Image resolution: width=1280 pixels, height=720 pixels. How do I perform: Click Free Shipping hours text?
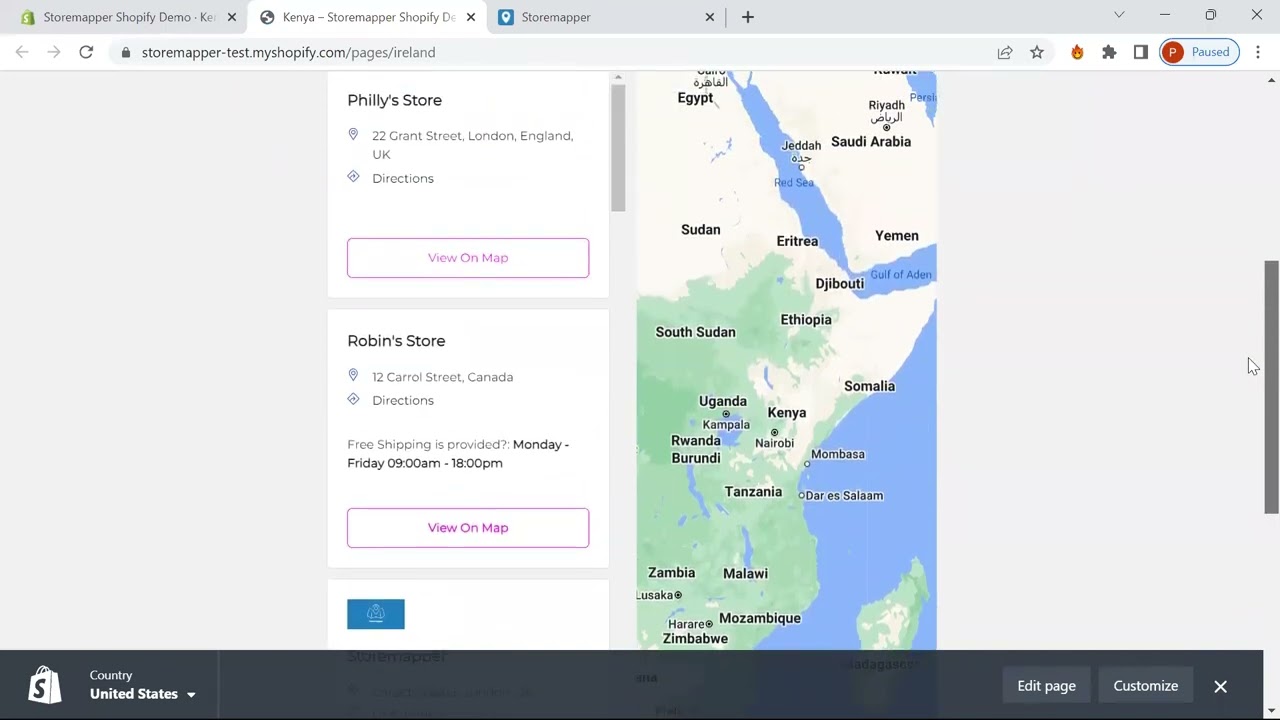tap(458, 454)
